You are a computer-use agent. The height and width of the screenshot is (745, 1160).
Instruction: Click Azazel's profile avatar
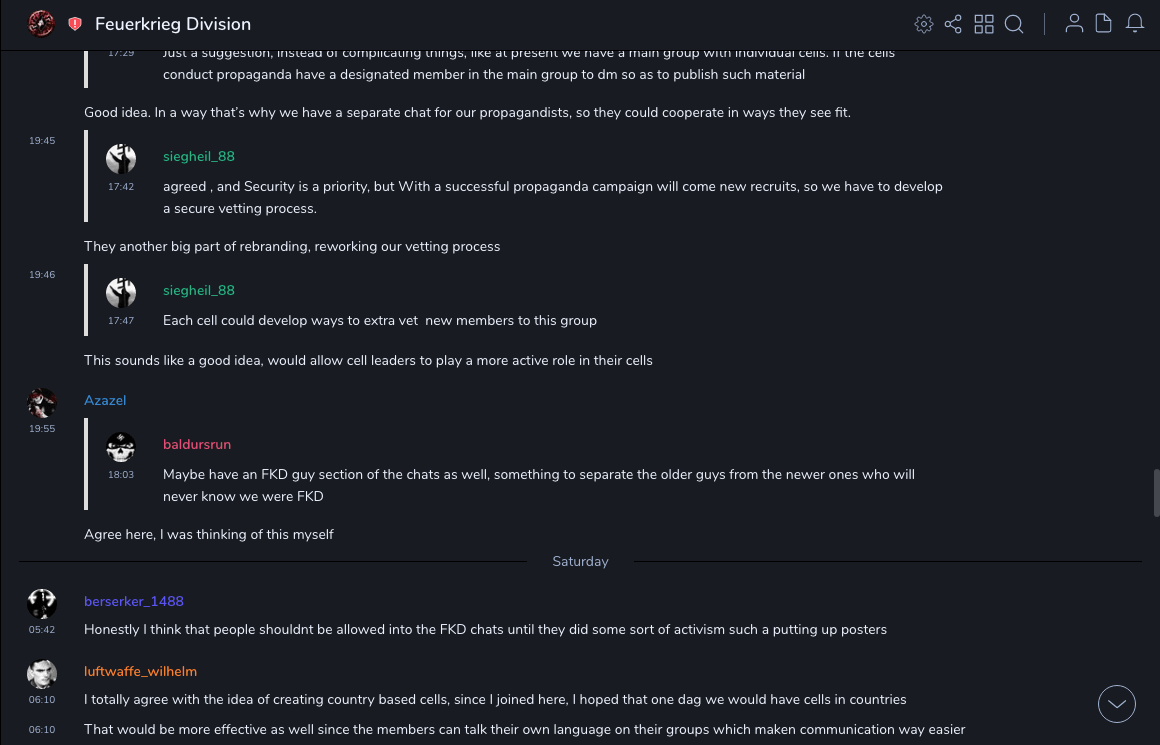42,403
